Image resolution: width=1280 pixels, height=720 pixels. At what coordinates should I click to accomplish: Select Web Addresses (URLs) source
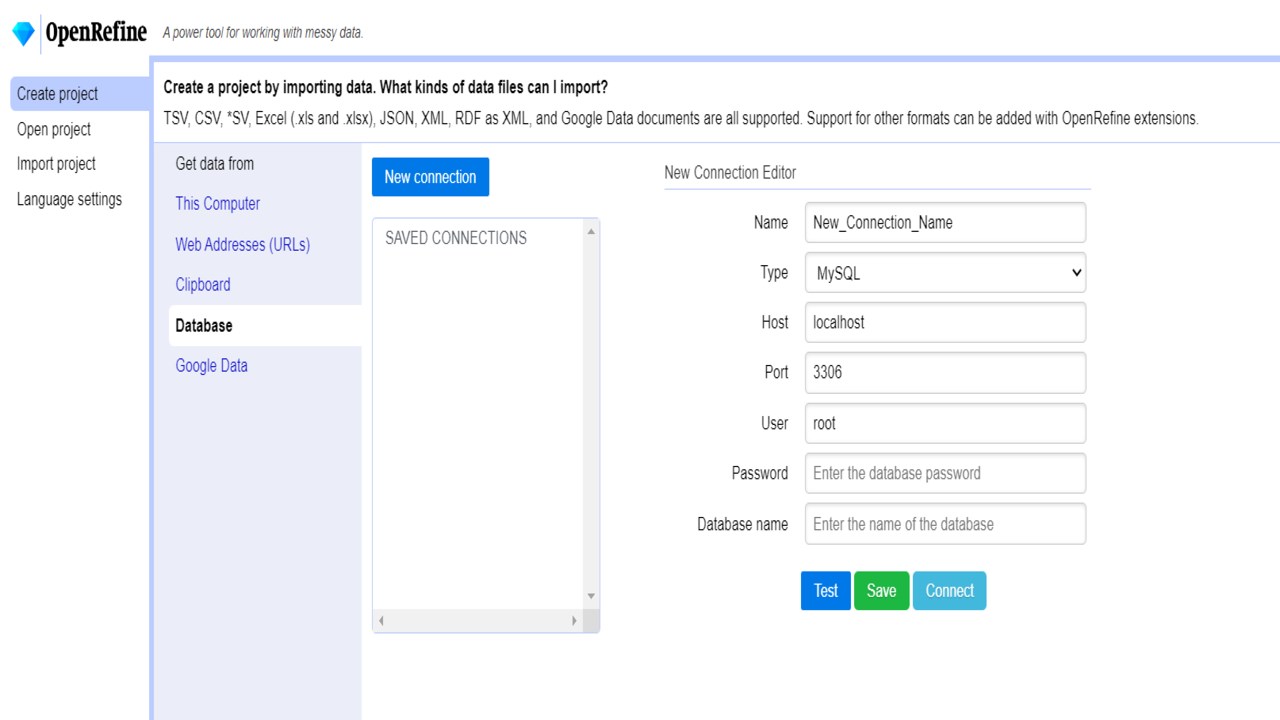point(243,244)
